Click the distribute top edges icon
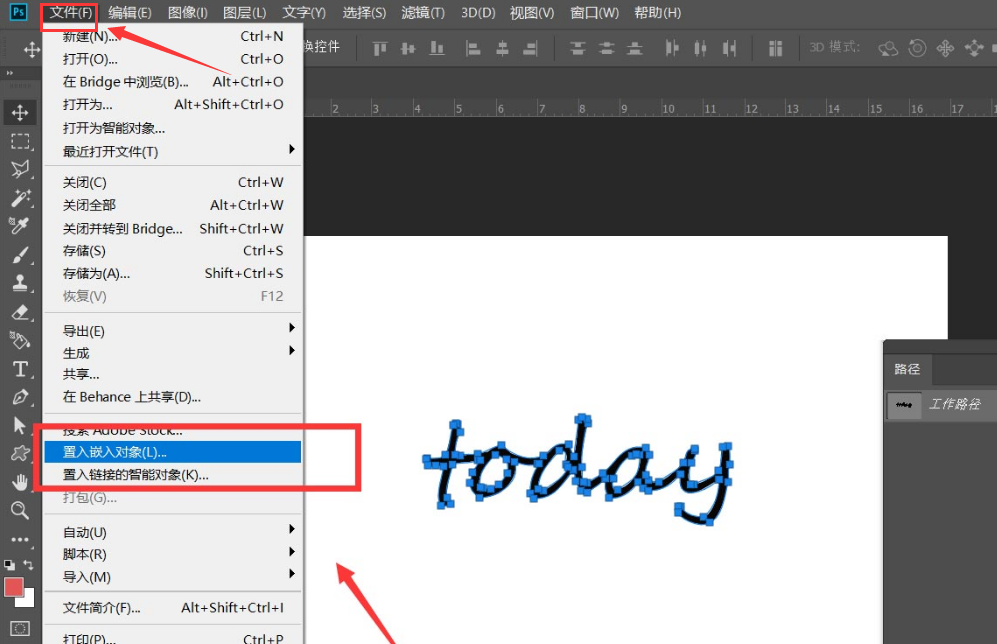997x644 pixels. pyautogui.click(x=577, y=48)
